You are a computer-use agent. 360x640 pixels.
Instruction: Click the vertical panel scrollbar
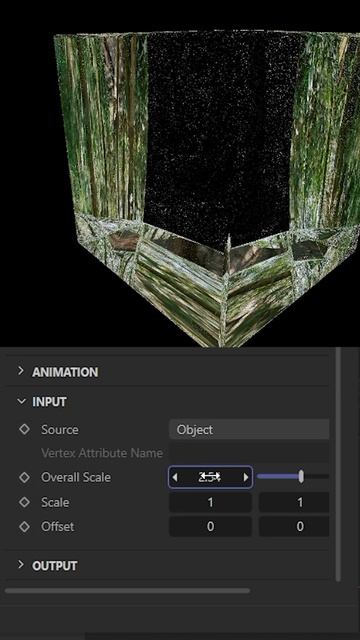pos(338,464)
